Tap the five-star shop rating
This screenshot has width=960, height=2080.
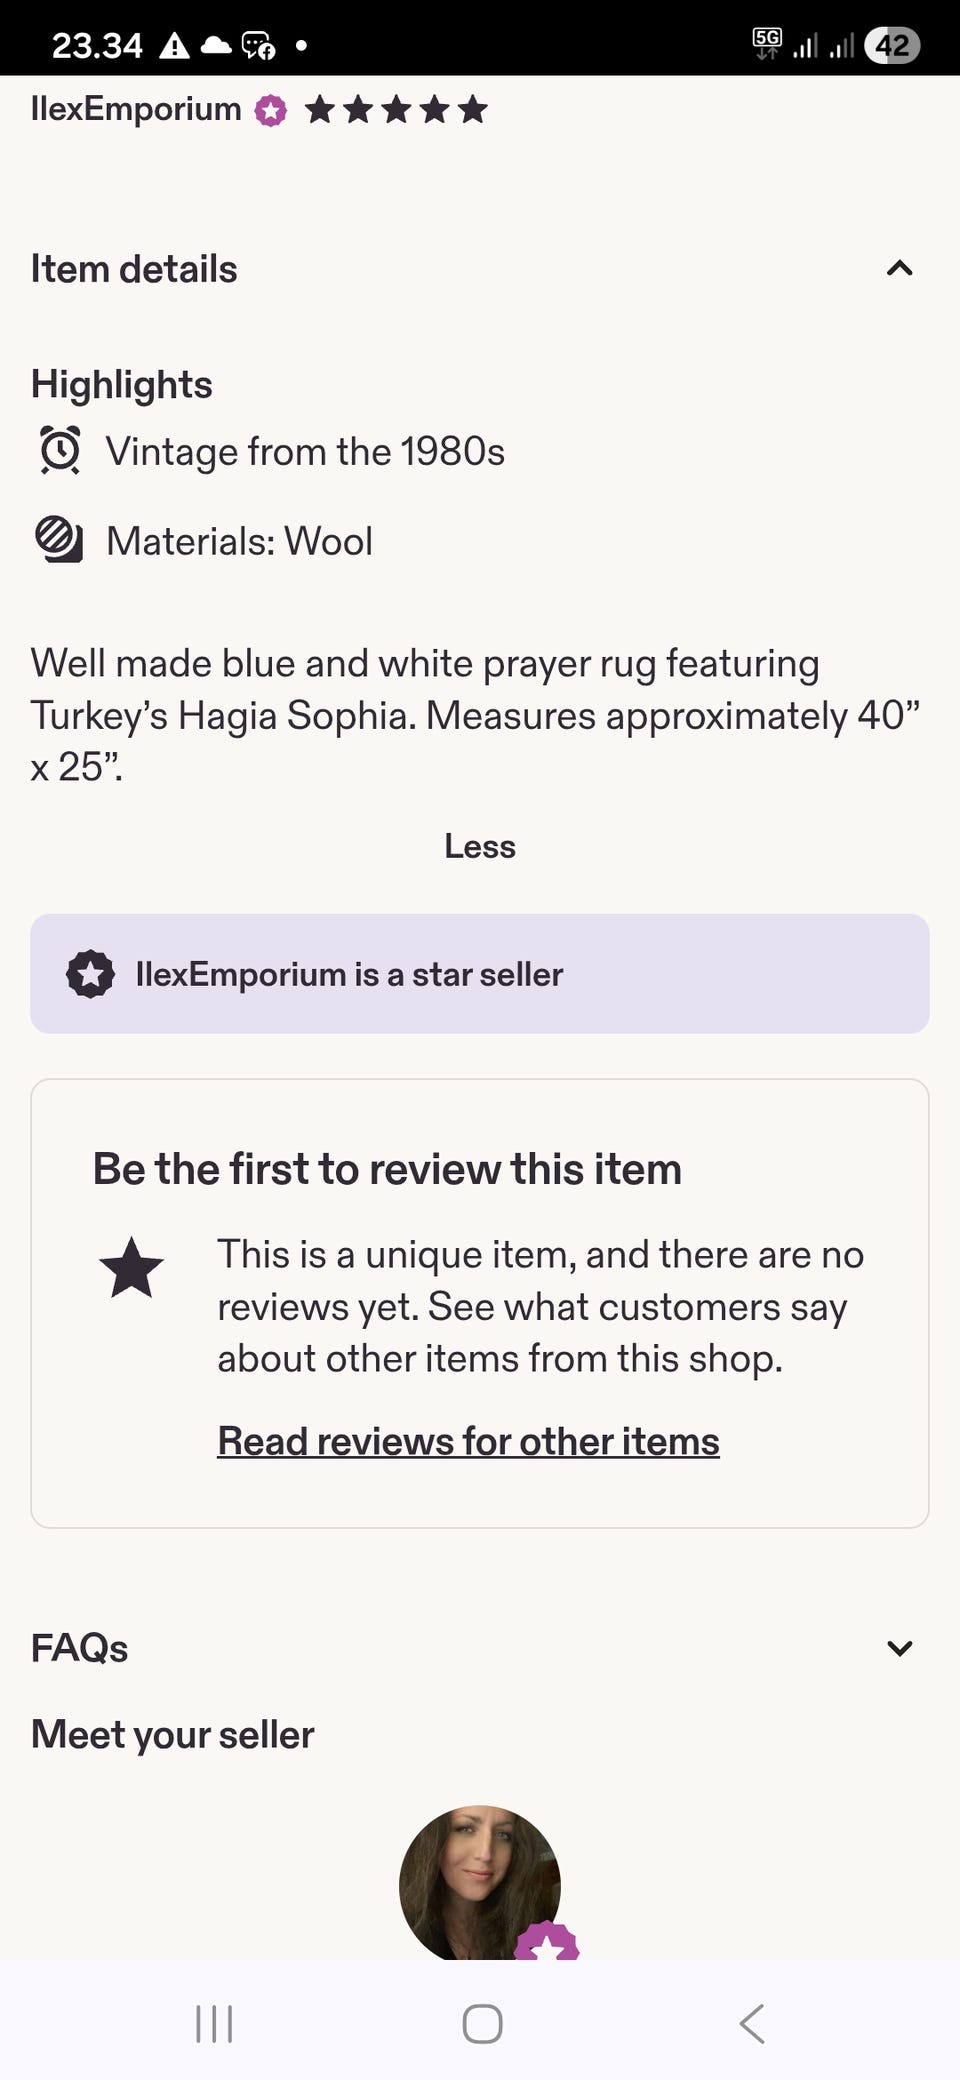tap(396, 110)
